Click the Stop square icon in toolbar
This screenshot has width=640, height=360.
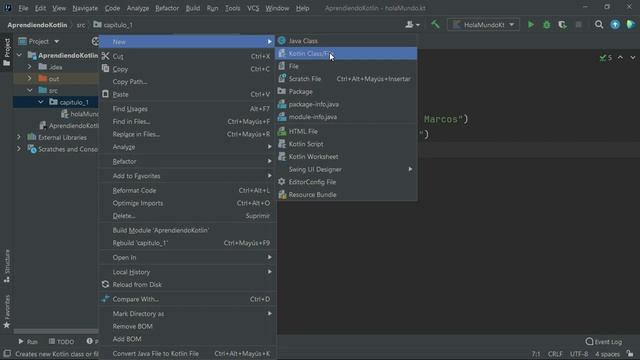[x=578, y=25]
